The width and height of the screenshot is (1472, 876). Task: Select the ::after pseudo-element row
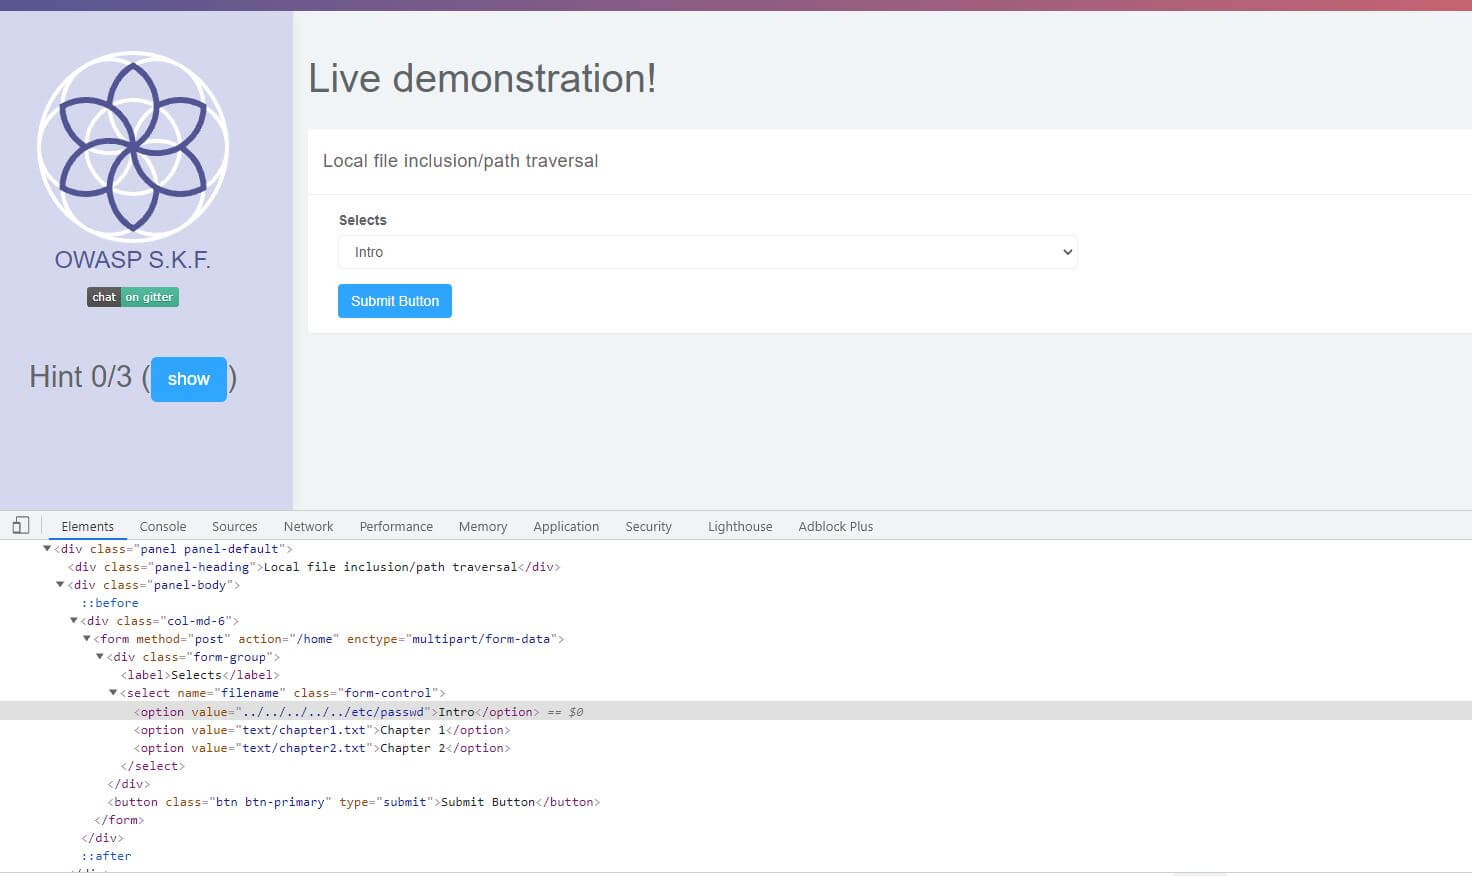click(x=106, y=856)
